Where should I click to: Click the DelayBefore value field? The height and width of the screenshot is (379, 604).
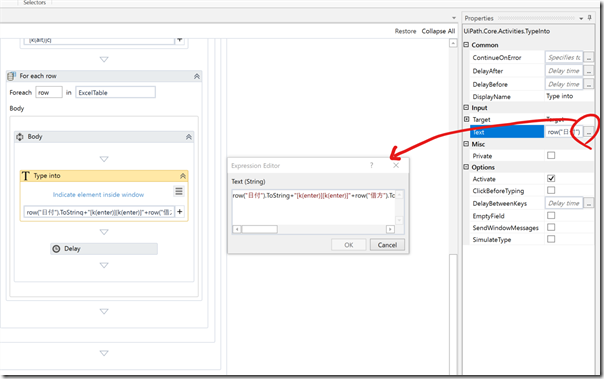tap(564, 84)
